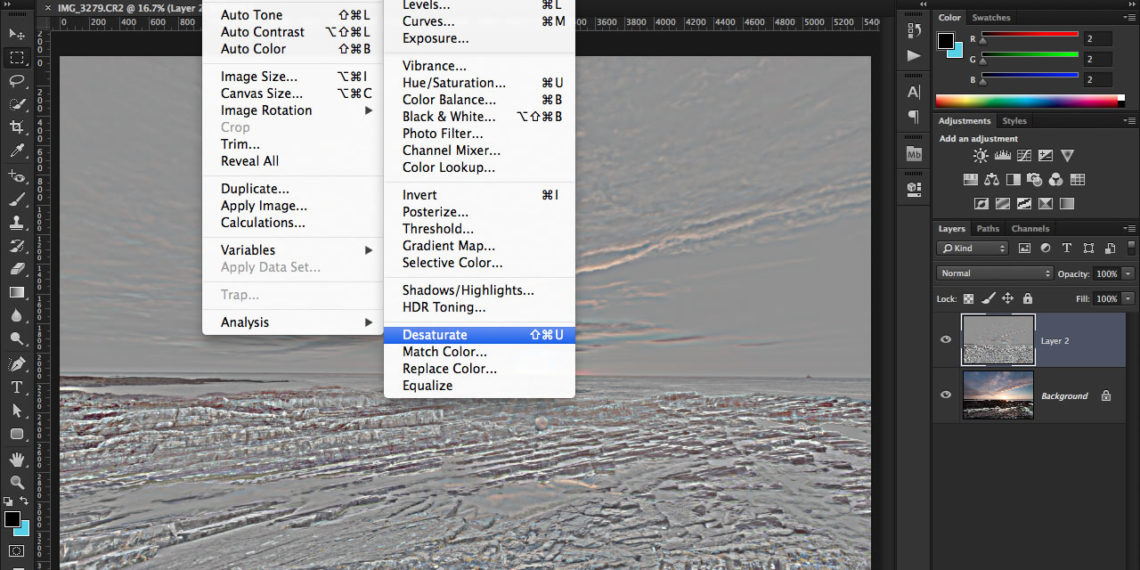Image resolution: width=1140 pixels, height=570 pixels.
Task: Open the Paragraph panel icon
Action: 914,117
